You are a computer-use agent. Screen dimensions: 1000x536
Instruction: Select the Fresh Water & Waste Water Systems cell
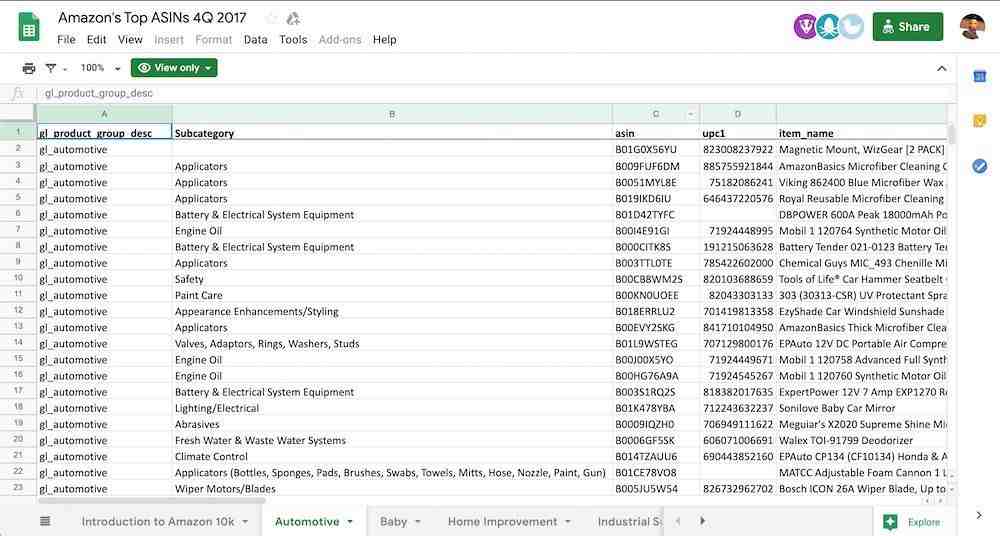click(x=392, y=440)
